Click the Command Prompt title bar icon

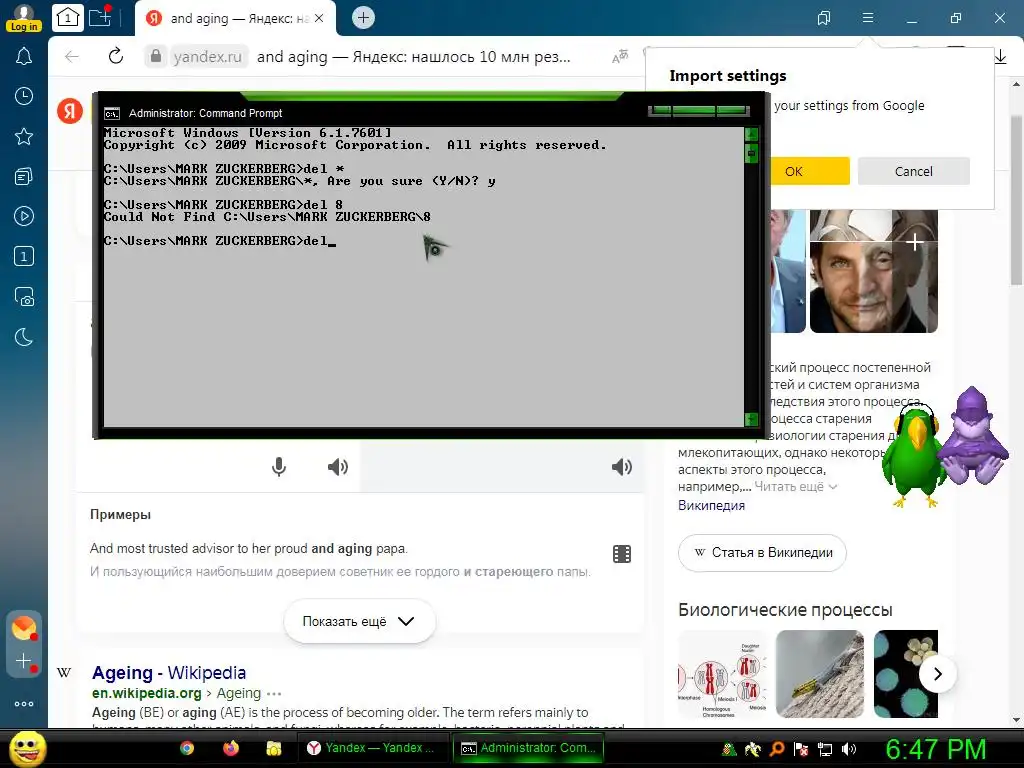[x=112, y=113]
